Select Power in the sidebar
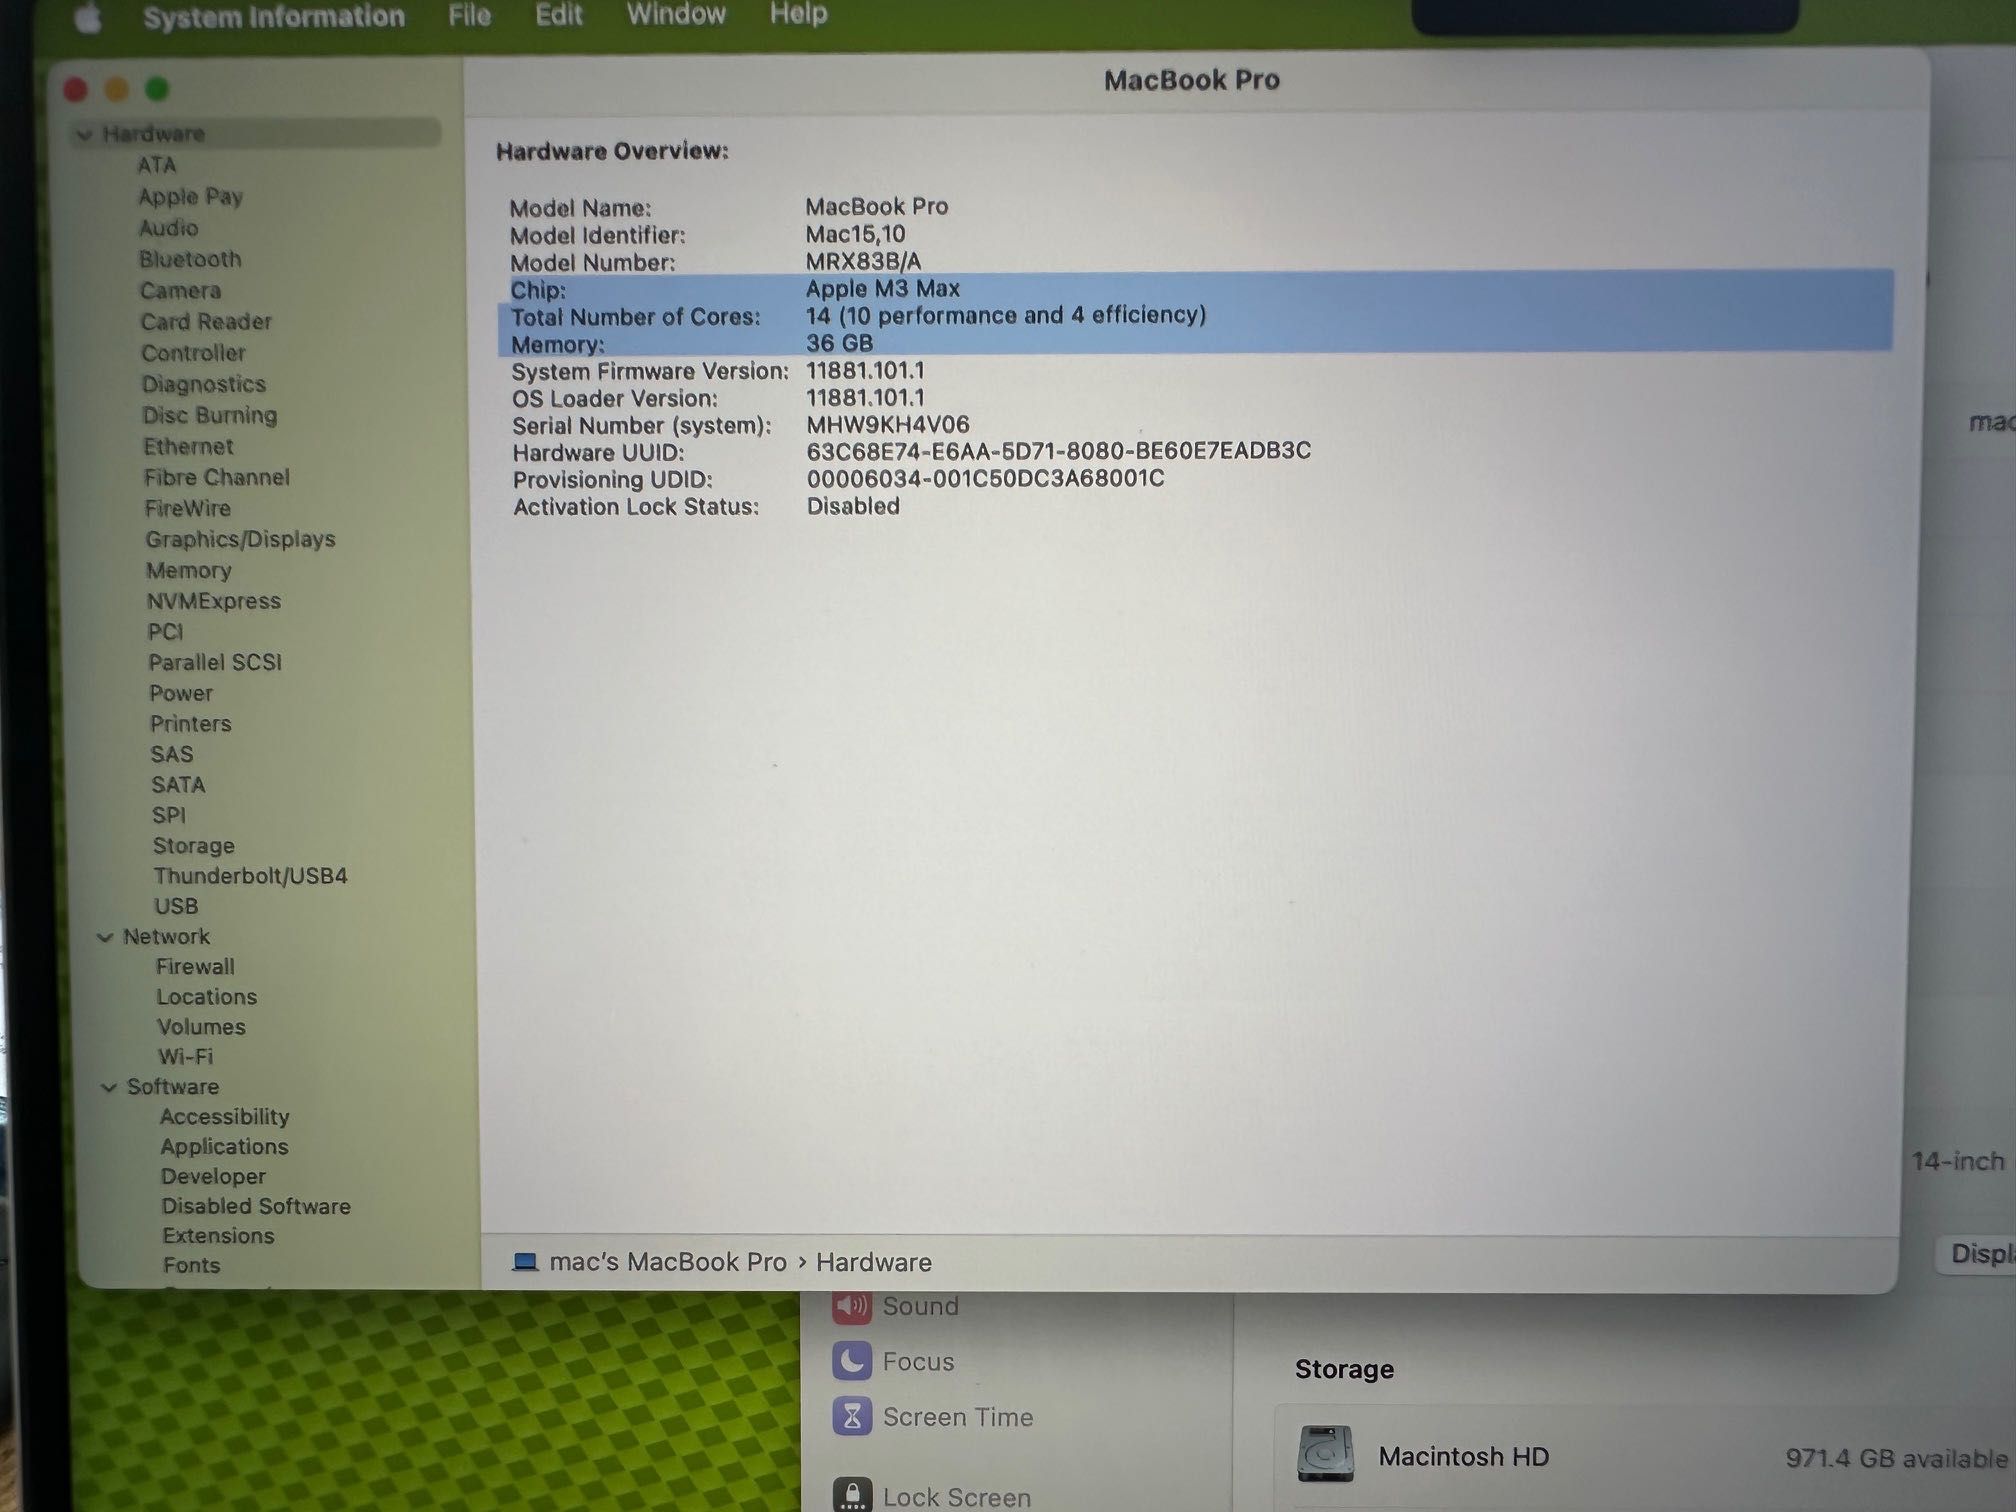The width and height of the screenshot is (2016, 1512). (x=181, y=693)
